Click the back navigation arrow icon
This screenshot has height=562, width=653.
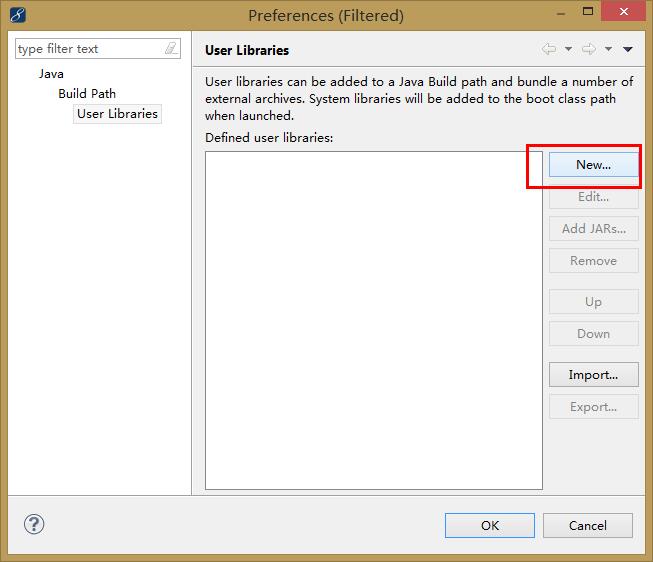click(549, 49)
